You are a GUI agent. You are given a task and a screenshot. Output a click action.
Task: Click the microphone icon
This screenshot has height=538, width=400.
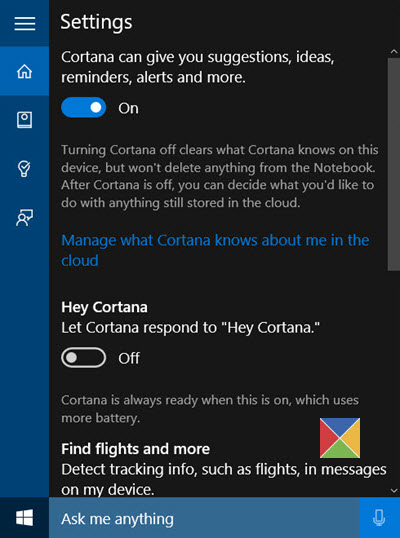[379, 517]
